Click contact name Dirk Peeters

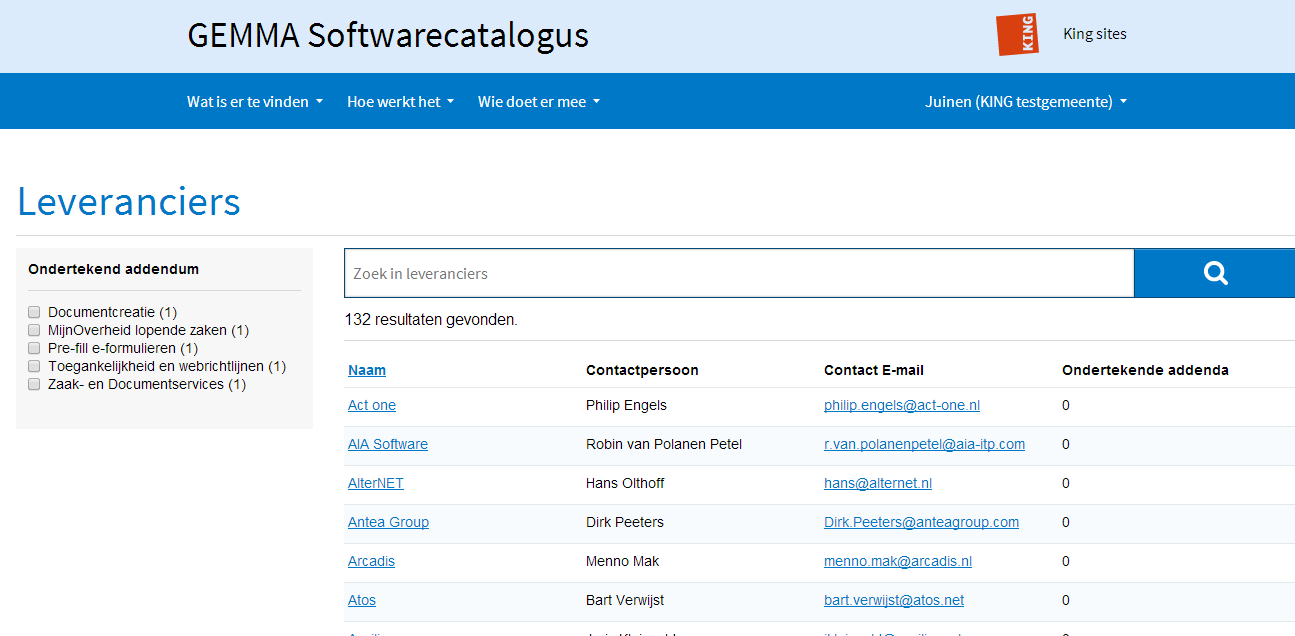pos(625,522)
